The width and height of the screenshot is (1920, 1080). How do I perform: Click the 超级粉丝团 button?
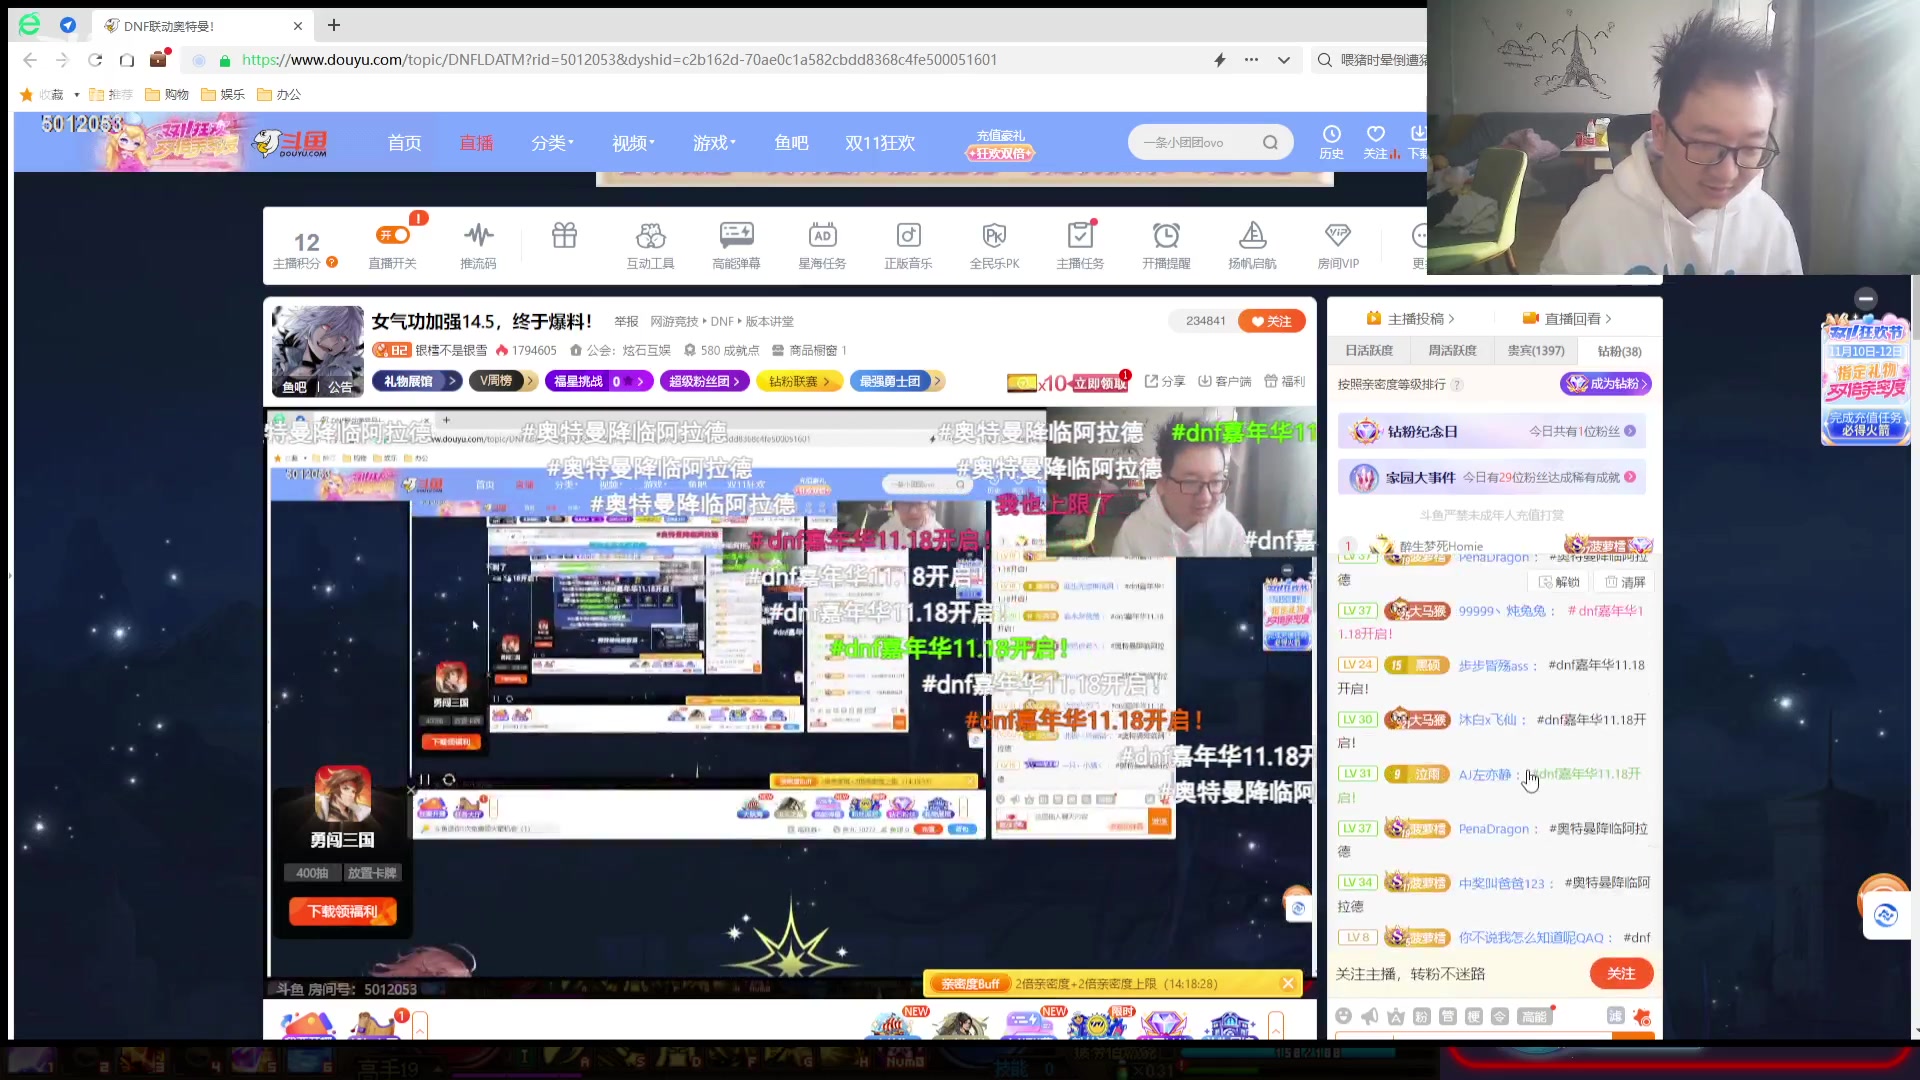coord(704,381)
